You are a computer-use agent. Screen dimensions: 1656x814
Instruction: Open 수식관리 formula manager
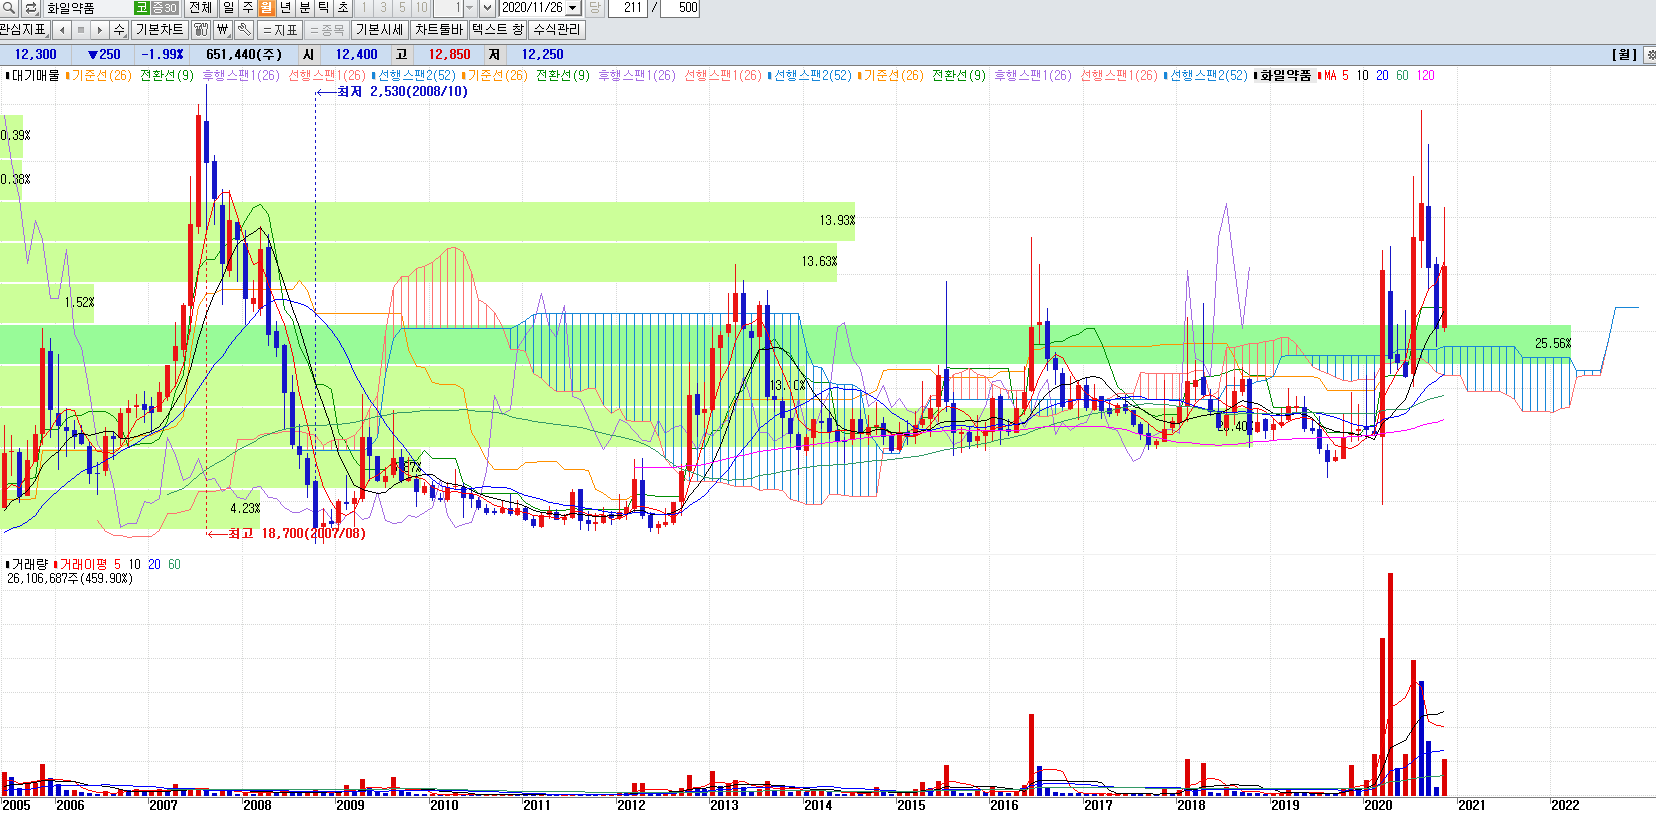click(557, 30)
